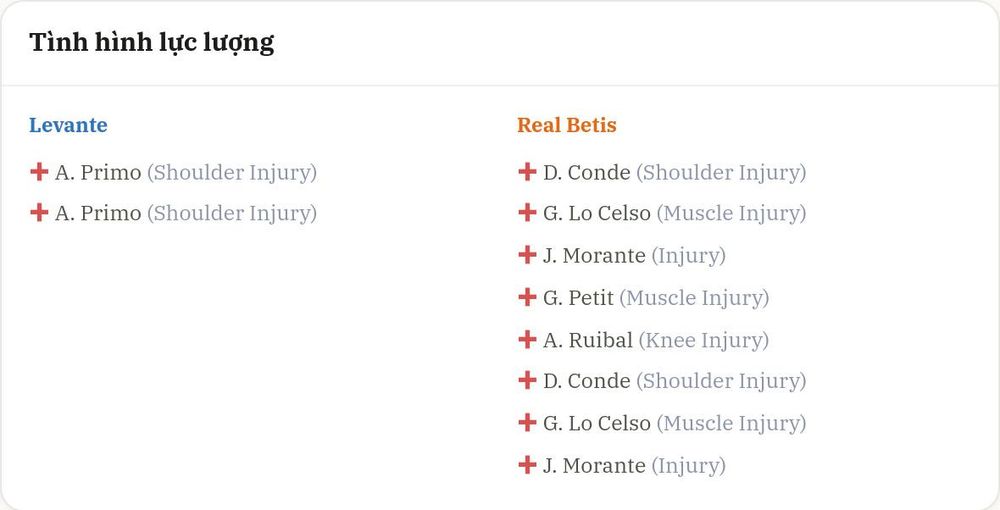
Task: Click "(Muscle Injury)" next to G. Petit
Action: tap(695, 298)
